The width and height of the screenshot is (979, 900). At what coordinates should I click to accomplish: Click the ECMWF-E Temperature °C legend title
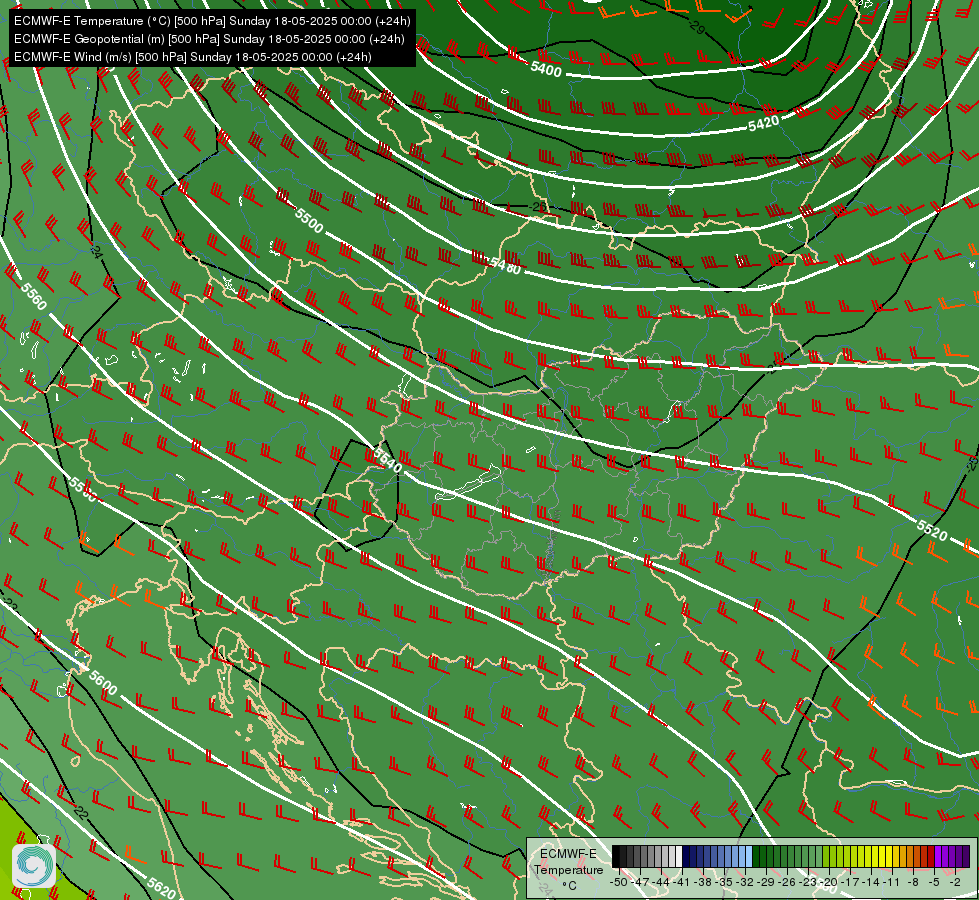pos(568,869)
